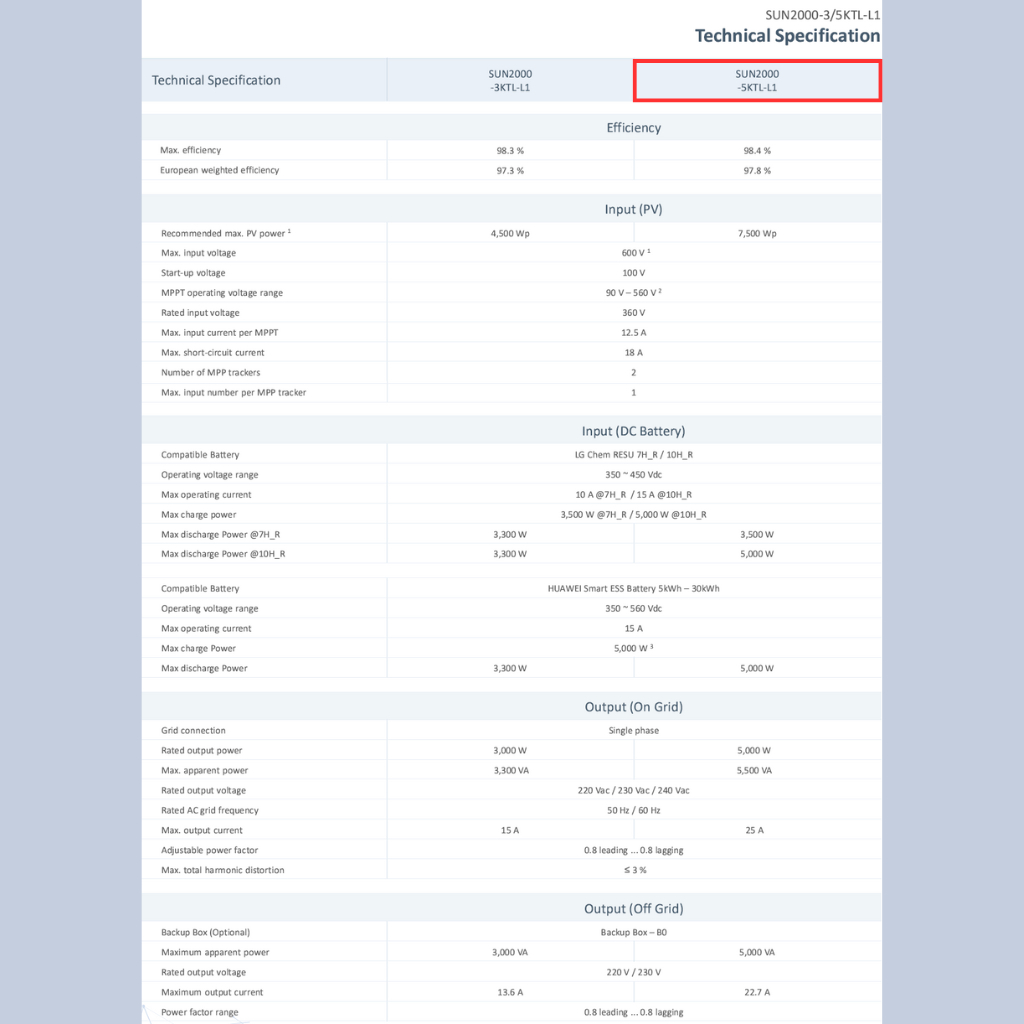
Task: Click the "Max. input number per MPP tracker" label
Action: (234, 392)
